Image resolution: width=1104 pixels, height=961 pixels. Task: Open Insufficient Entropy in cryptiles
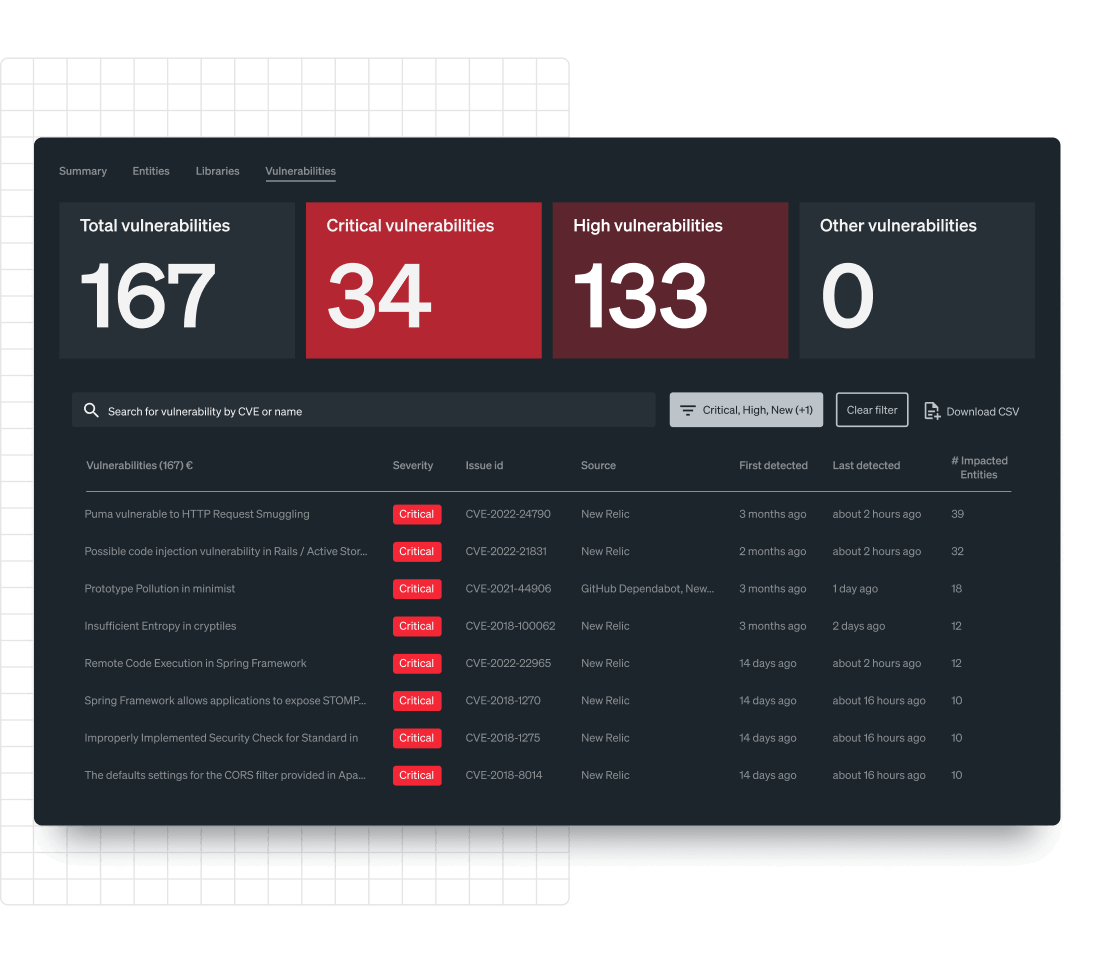[161, 626]
